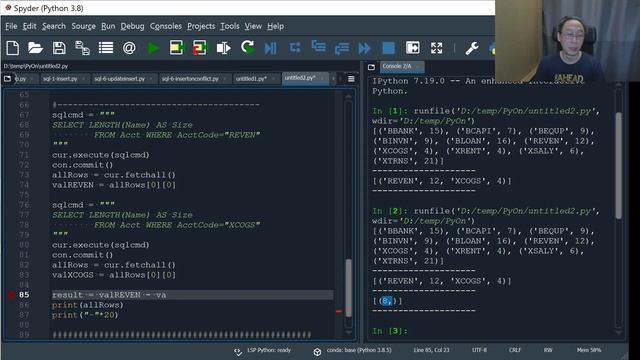640x360 pixels.
Task: Click 'Line 85, Col 23' in status bar
Action: (x=431, y=350)
